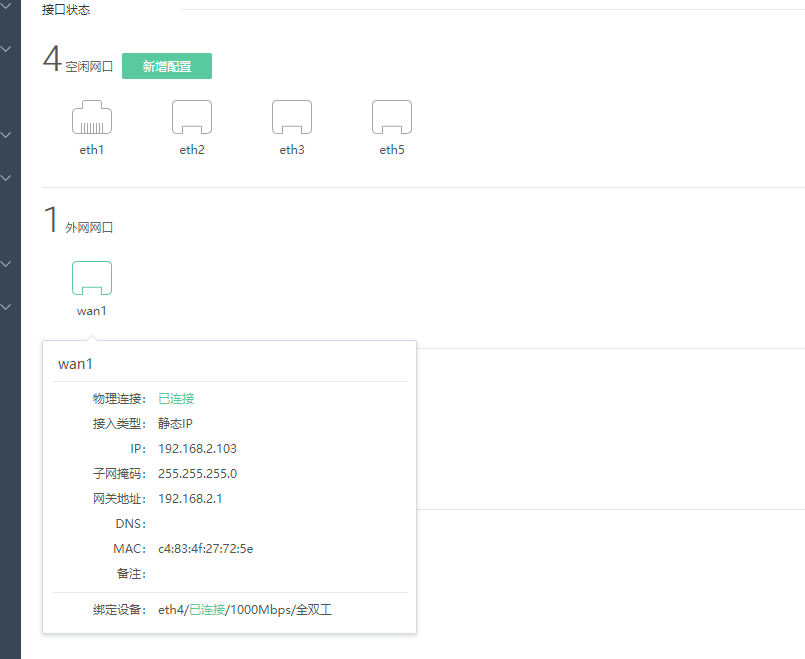The height and width of the screenshot is (659, 805).
Task: Click the MAC address c4:83:4f:27:72:5e
Action: click(205, 549)
